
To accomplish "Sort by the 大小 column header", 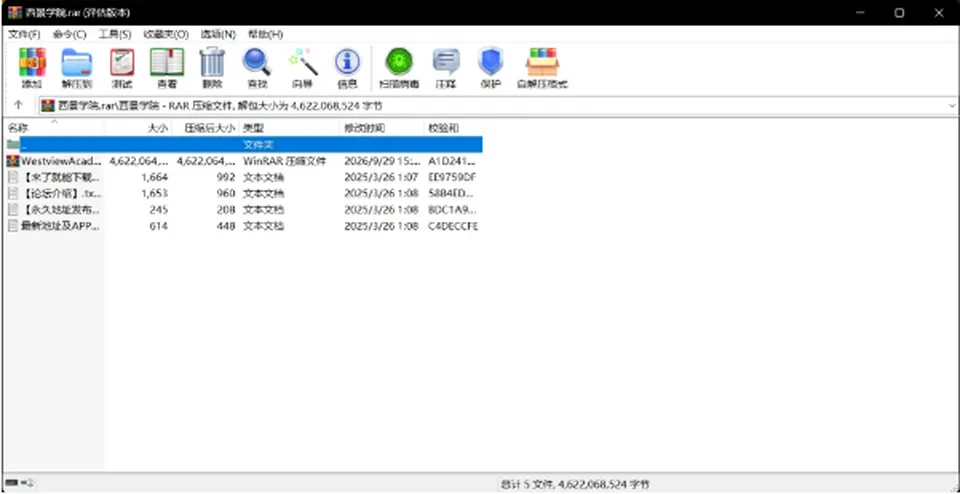I will [138, 128].
